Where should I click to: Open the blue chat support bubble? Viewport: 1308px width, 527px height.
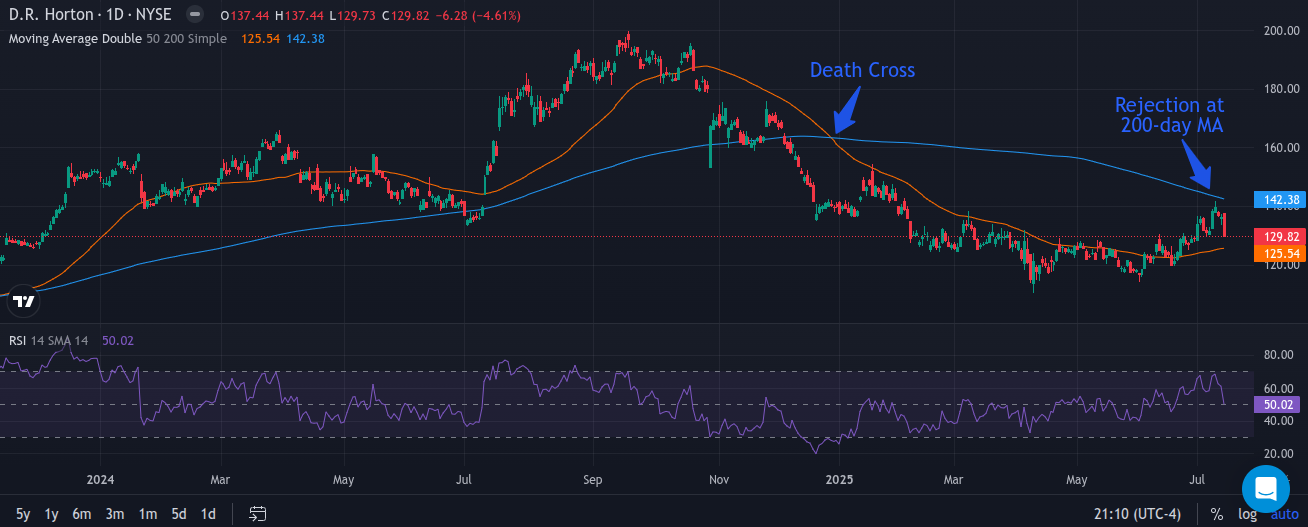pos(1265,488)
